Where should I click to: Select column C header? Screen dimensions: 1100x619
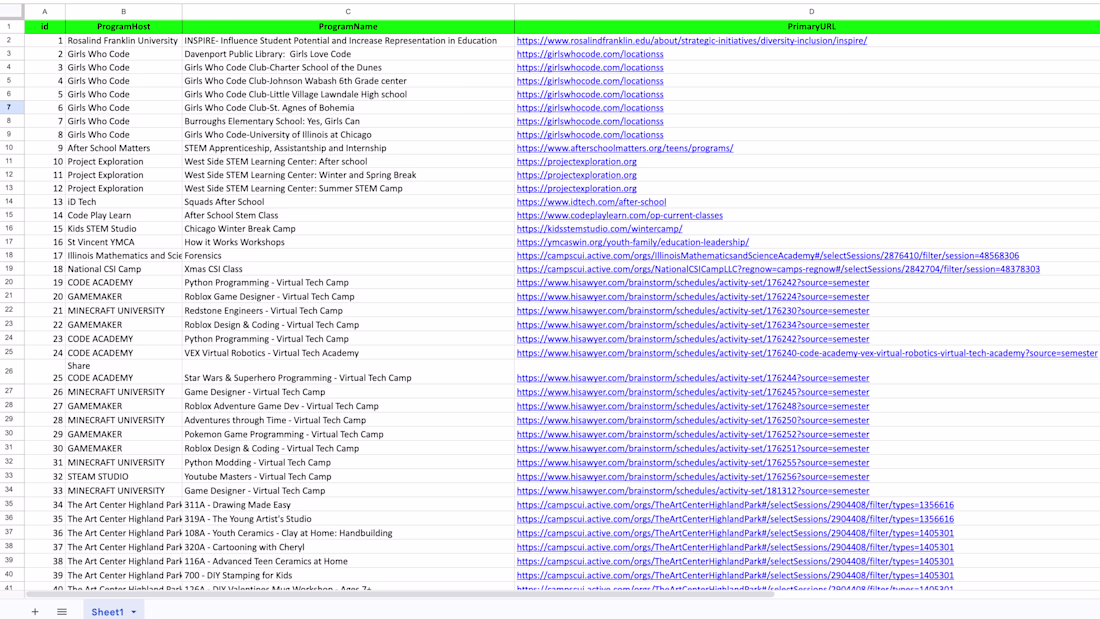[x=348, y=11]
